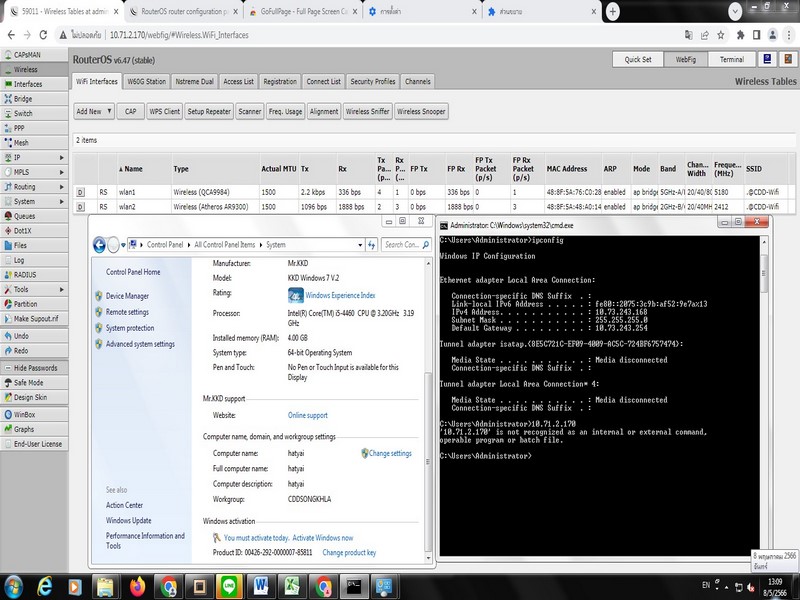The image size is (800, 600).
Task: Open Control Panel address bar dropdown
Action: click(x=360, y=245)
